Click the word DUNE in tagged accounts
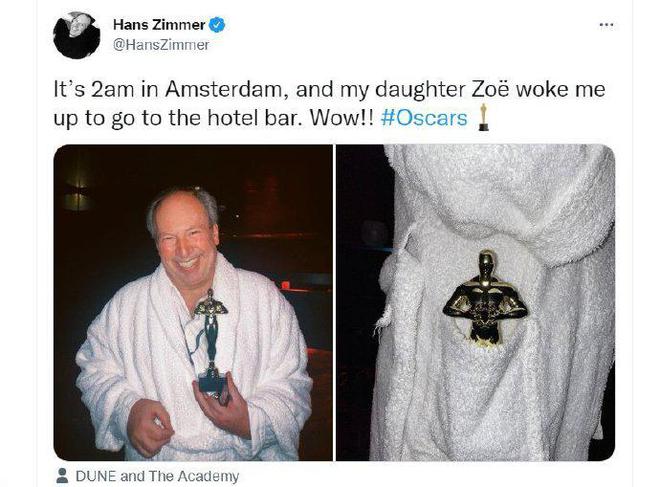660x487 pixels. (x=96, y=476)
